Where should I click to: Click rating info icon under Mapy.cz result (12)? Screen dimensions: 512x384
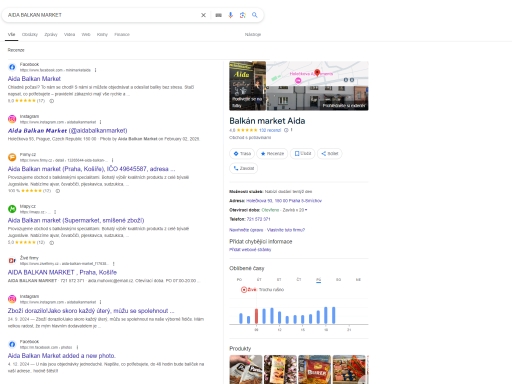[x=52, y=243]
